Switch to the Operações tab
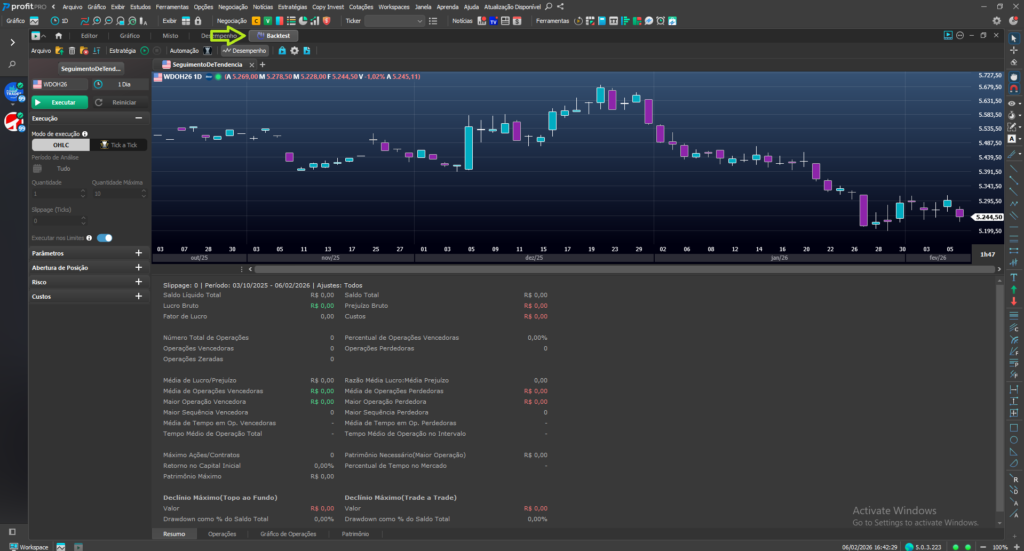Viewport: 1024px width, 551px height. [222, 535]
